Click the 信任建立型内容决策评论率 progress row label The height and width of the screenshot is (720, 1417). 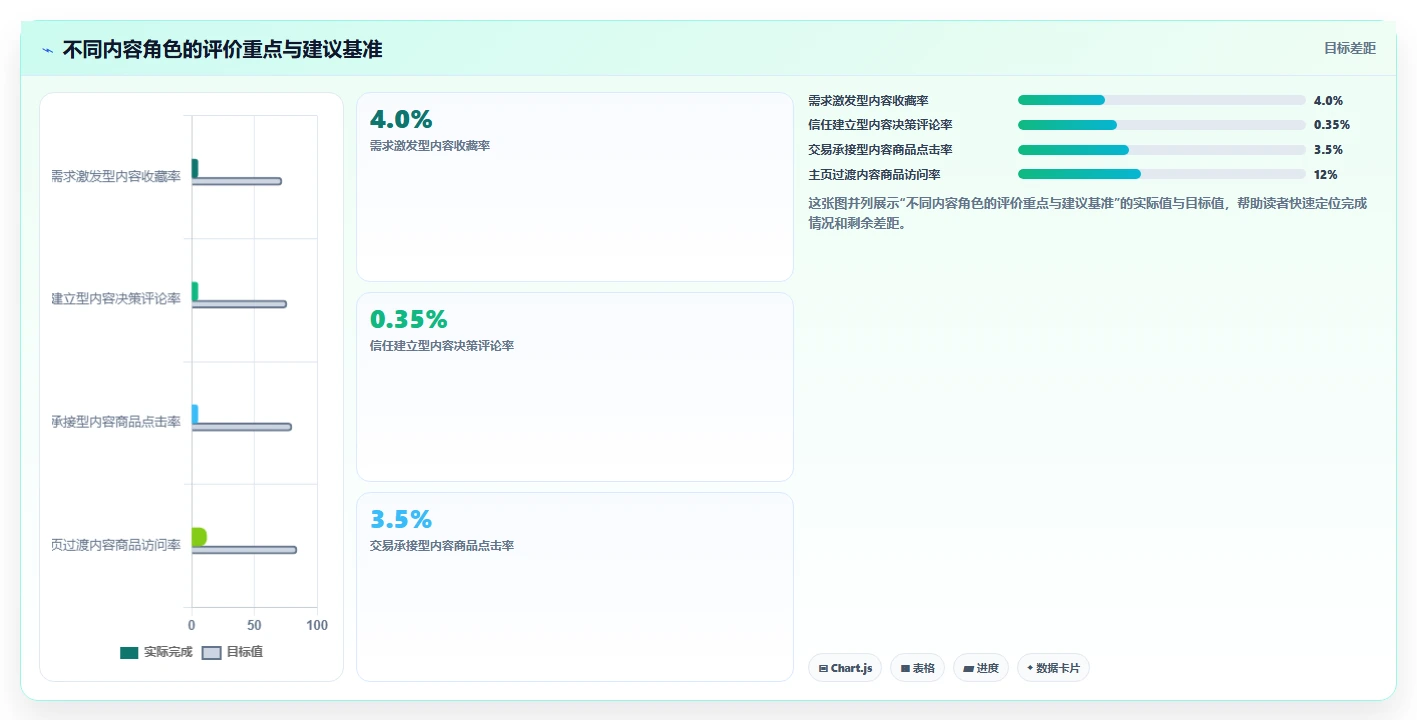(880, 125)
